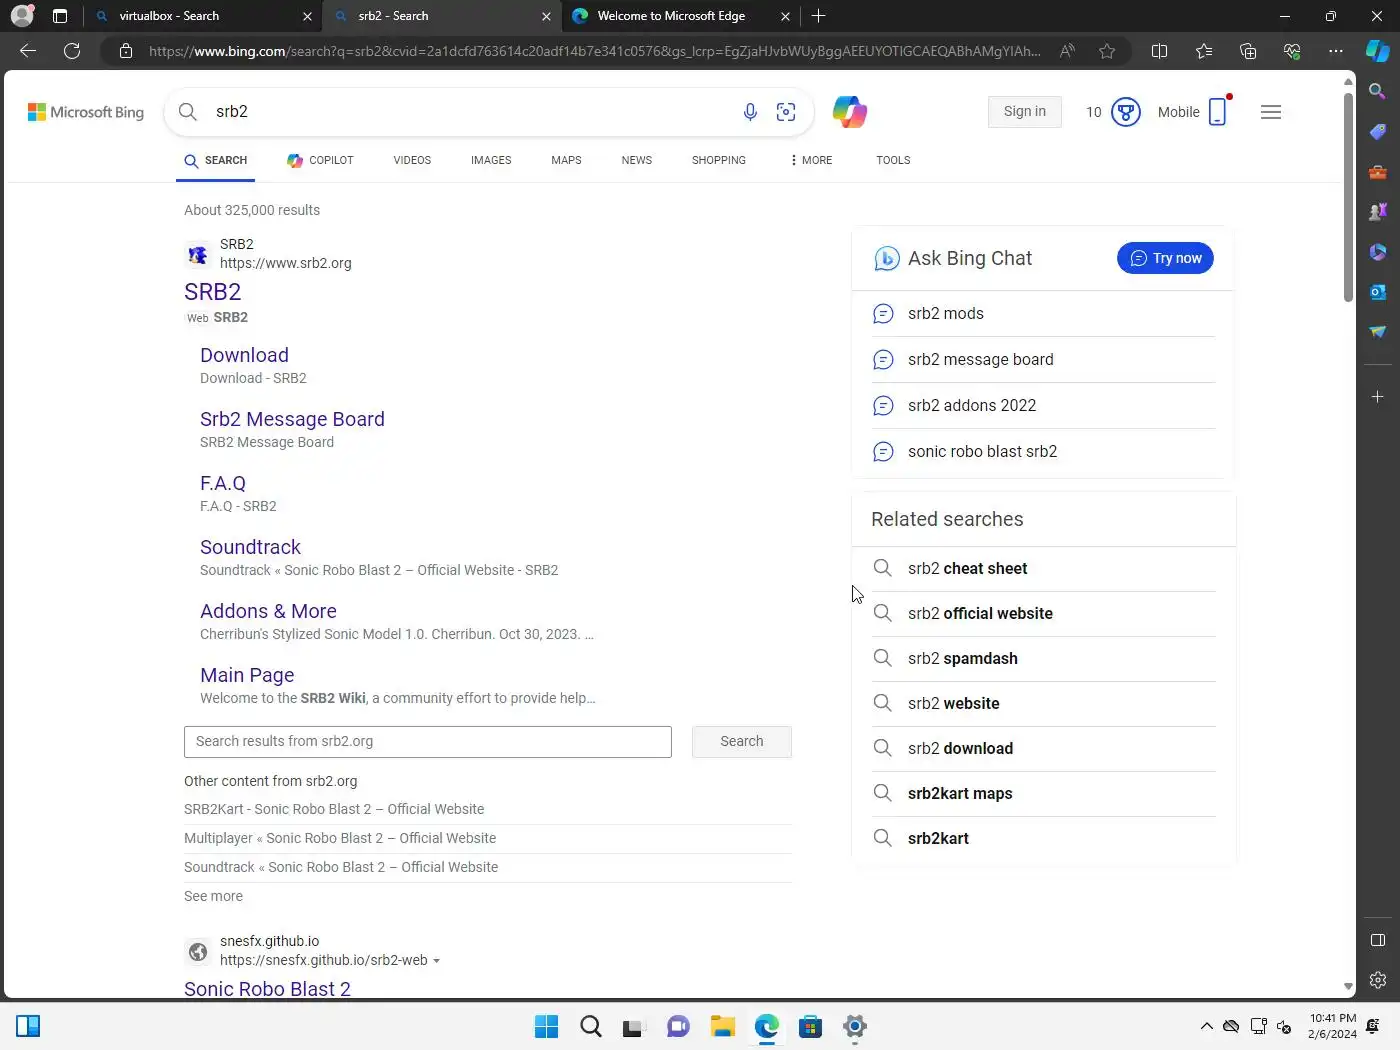Viewport: 1400px width, 1050px height.
Task: Open the Download sitelink
Action: [x=244, y=355]
